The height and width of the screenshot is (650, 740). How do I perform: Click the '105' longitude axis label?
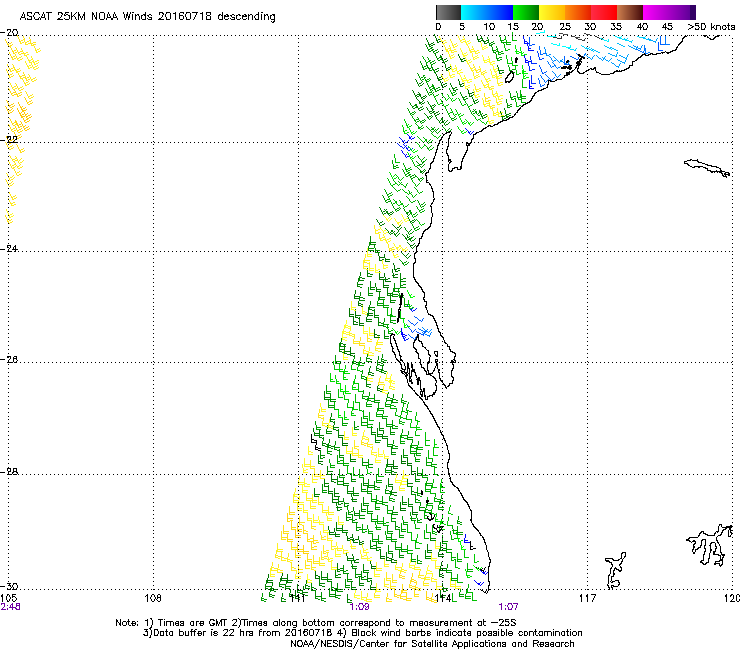pyautogui.click(x=9, y=598)
